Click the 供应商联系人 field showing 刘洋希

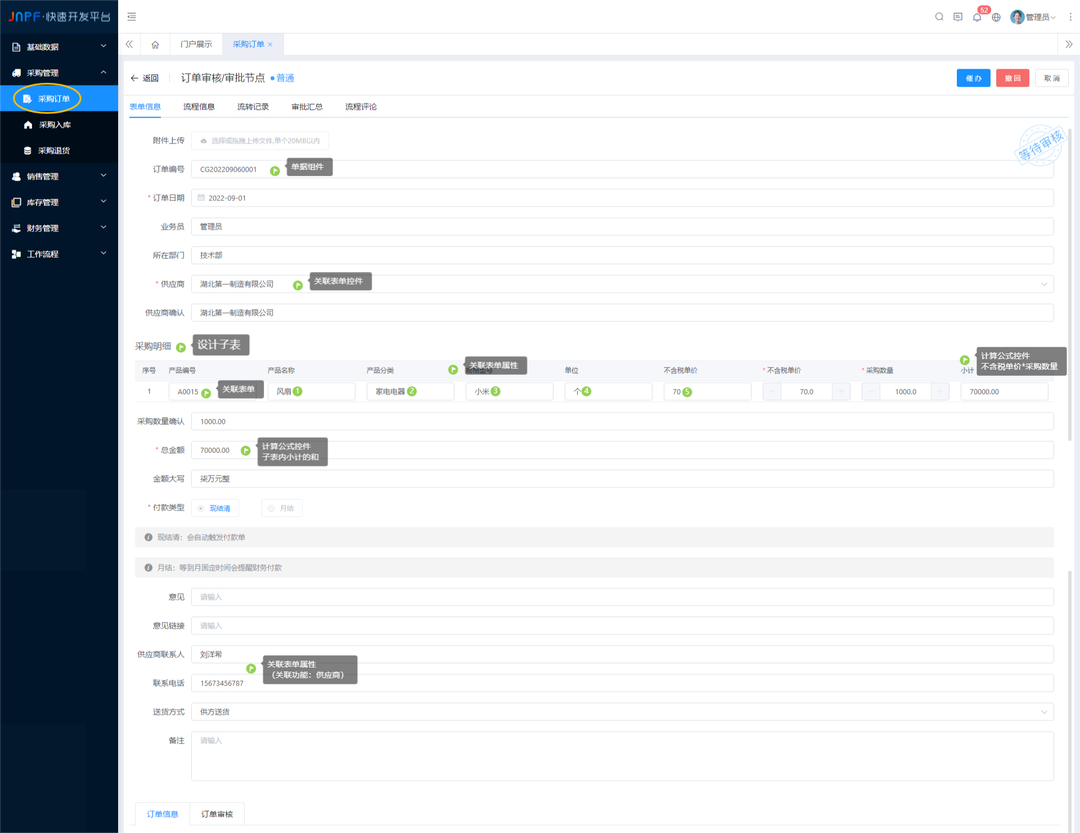click(x=622, y=655)
